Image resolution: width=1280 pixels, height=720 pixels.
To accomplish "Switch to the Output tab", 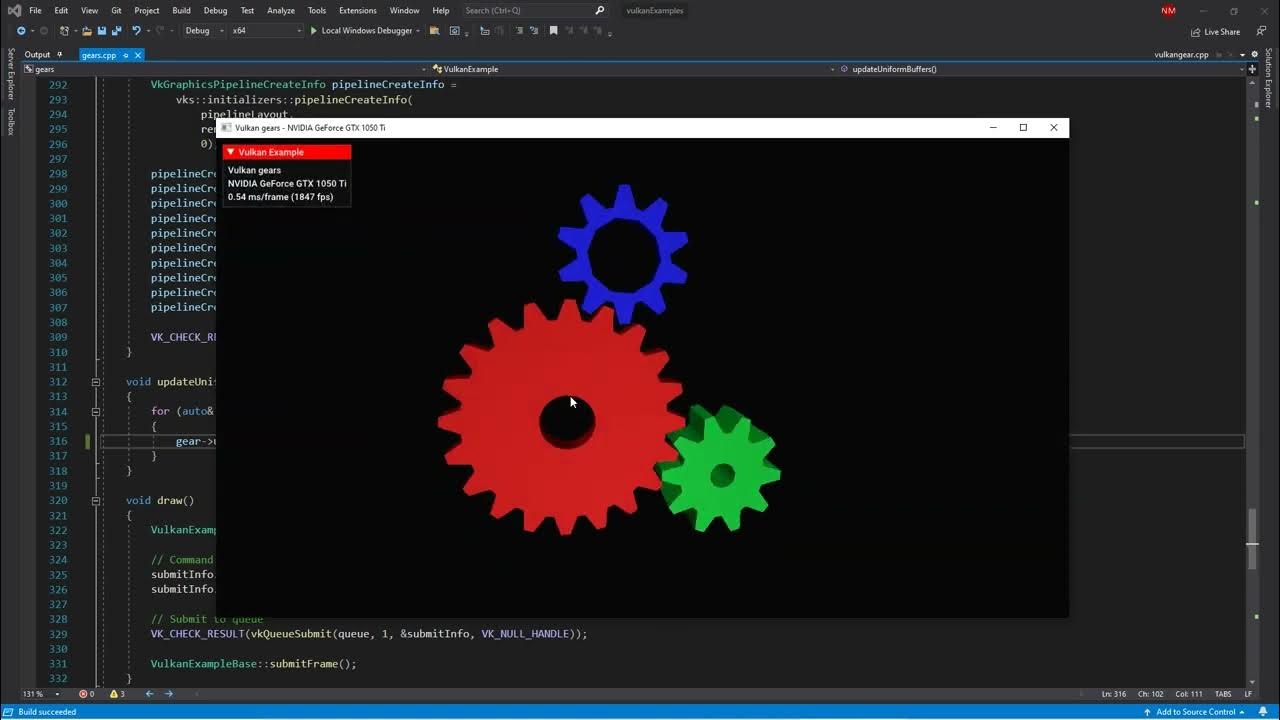I will click(38, 54).
